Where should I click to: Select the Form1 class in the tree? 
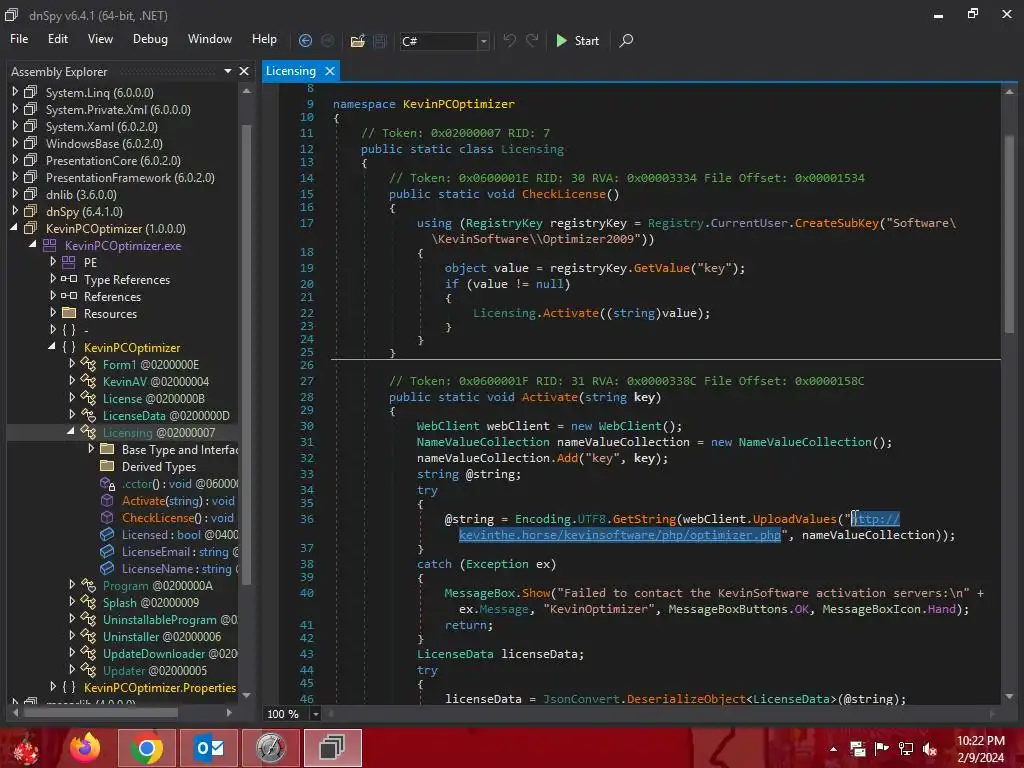click(151, 364)
